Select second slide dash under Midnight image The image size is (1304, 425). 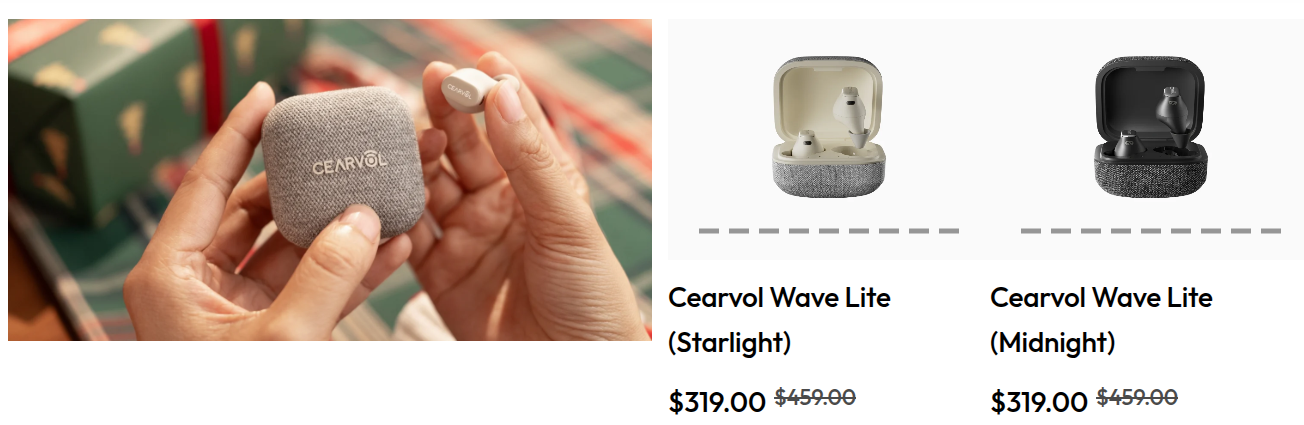point(1061,231)
